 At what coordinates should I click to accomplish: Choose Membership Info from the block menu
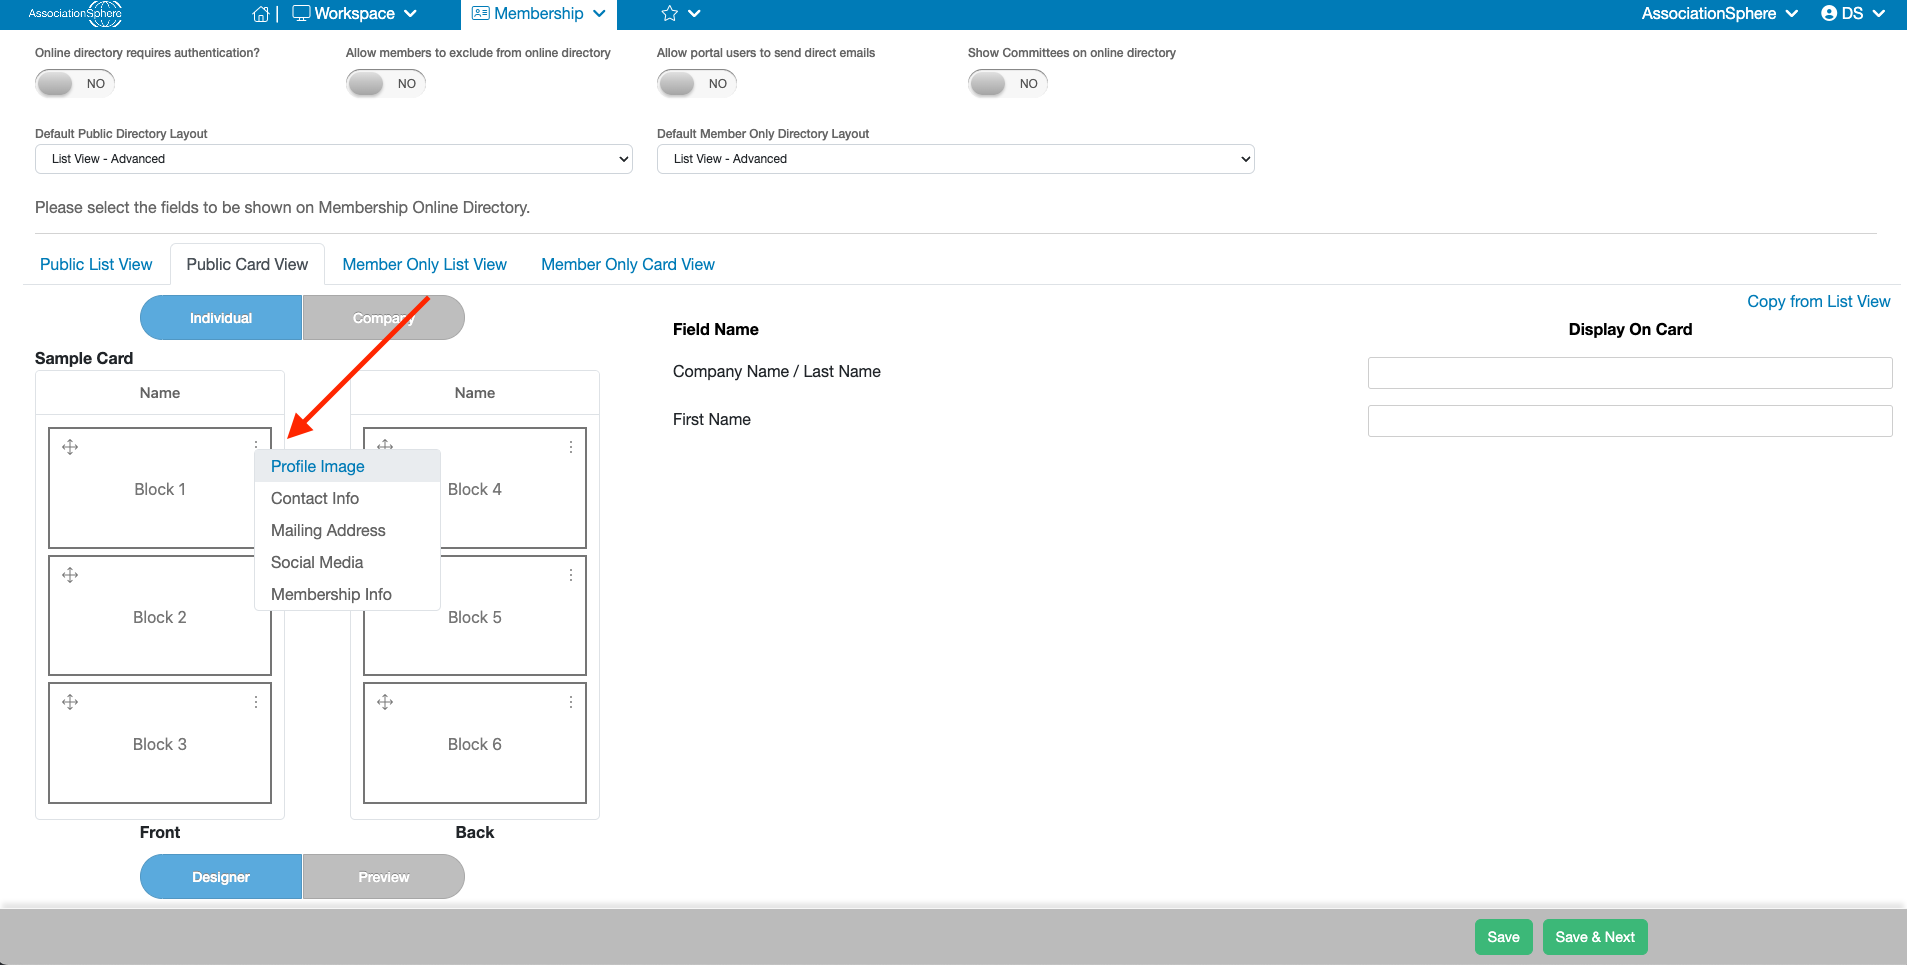pos(348,594)
